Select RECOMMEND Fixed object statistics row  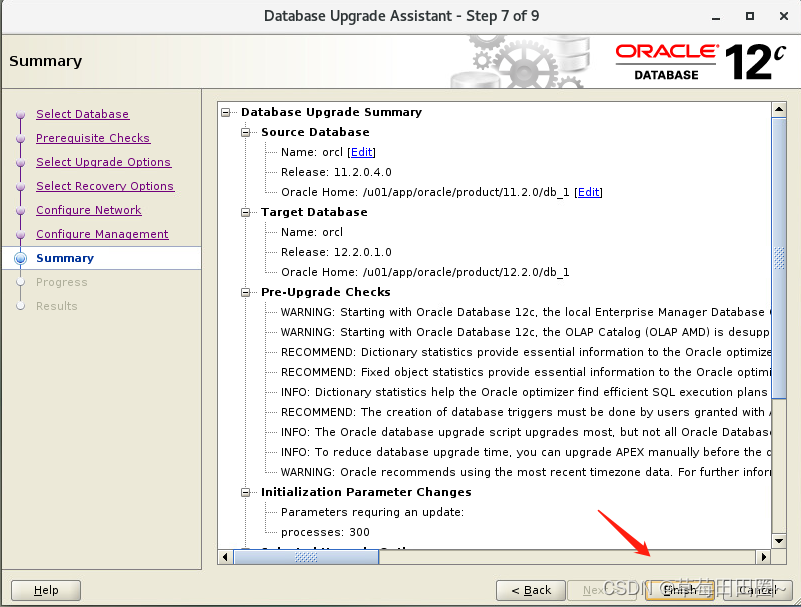tap(526, 372)
